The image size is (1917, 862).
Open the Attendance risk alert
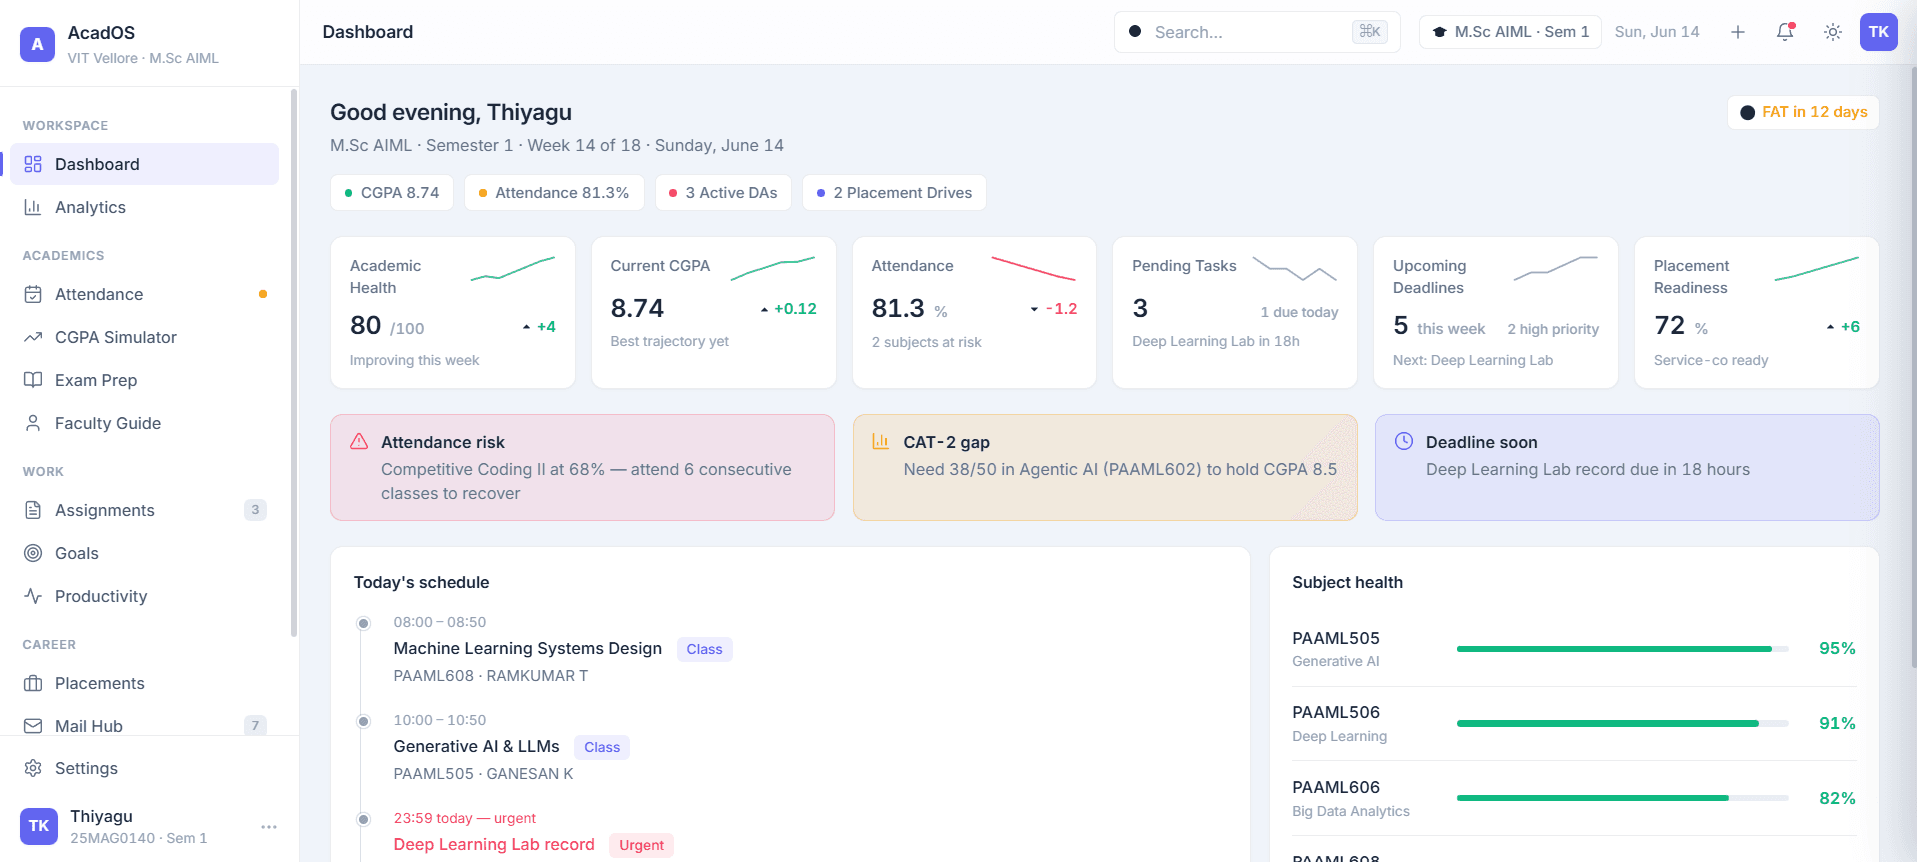click(582, 467)
